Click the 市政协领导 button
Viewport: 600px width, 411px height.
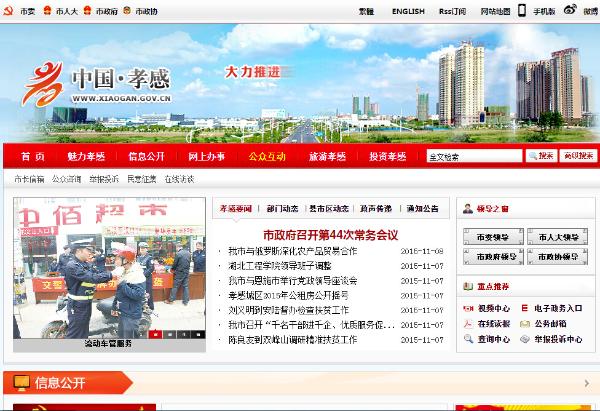(x=558, y=256)
